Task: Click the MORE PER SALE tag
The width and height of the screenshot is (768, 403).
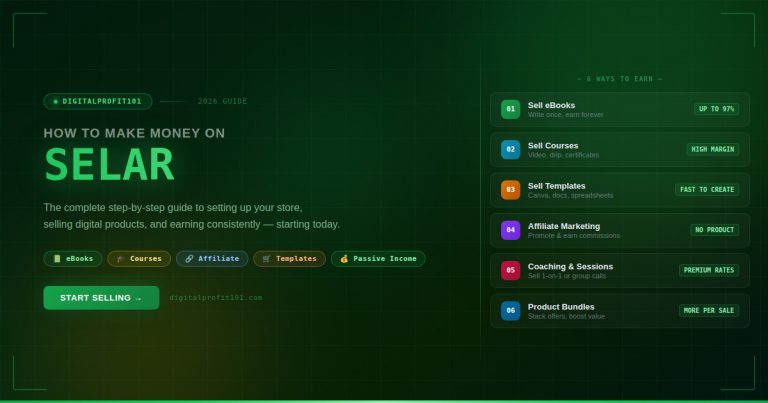Action: pos(709,310)
